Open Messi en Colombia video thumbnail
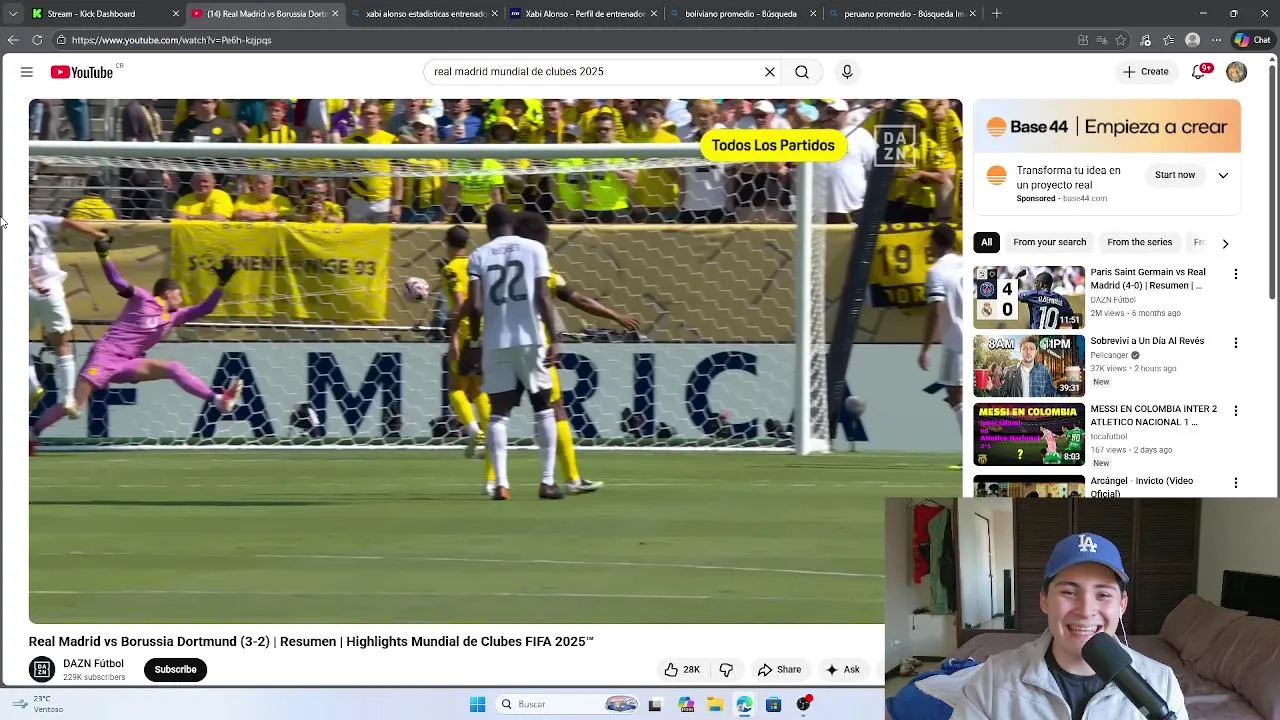Viewport: 1280px width, 720px height. 1028,435
